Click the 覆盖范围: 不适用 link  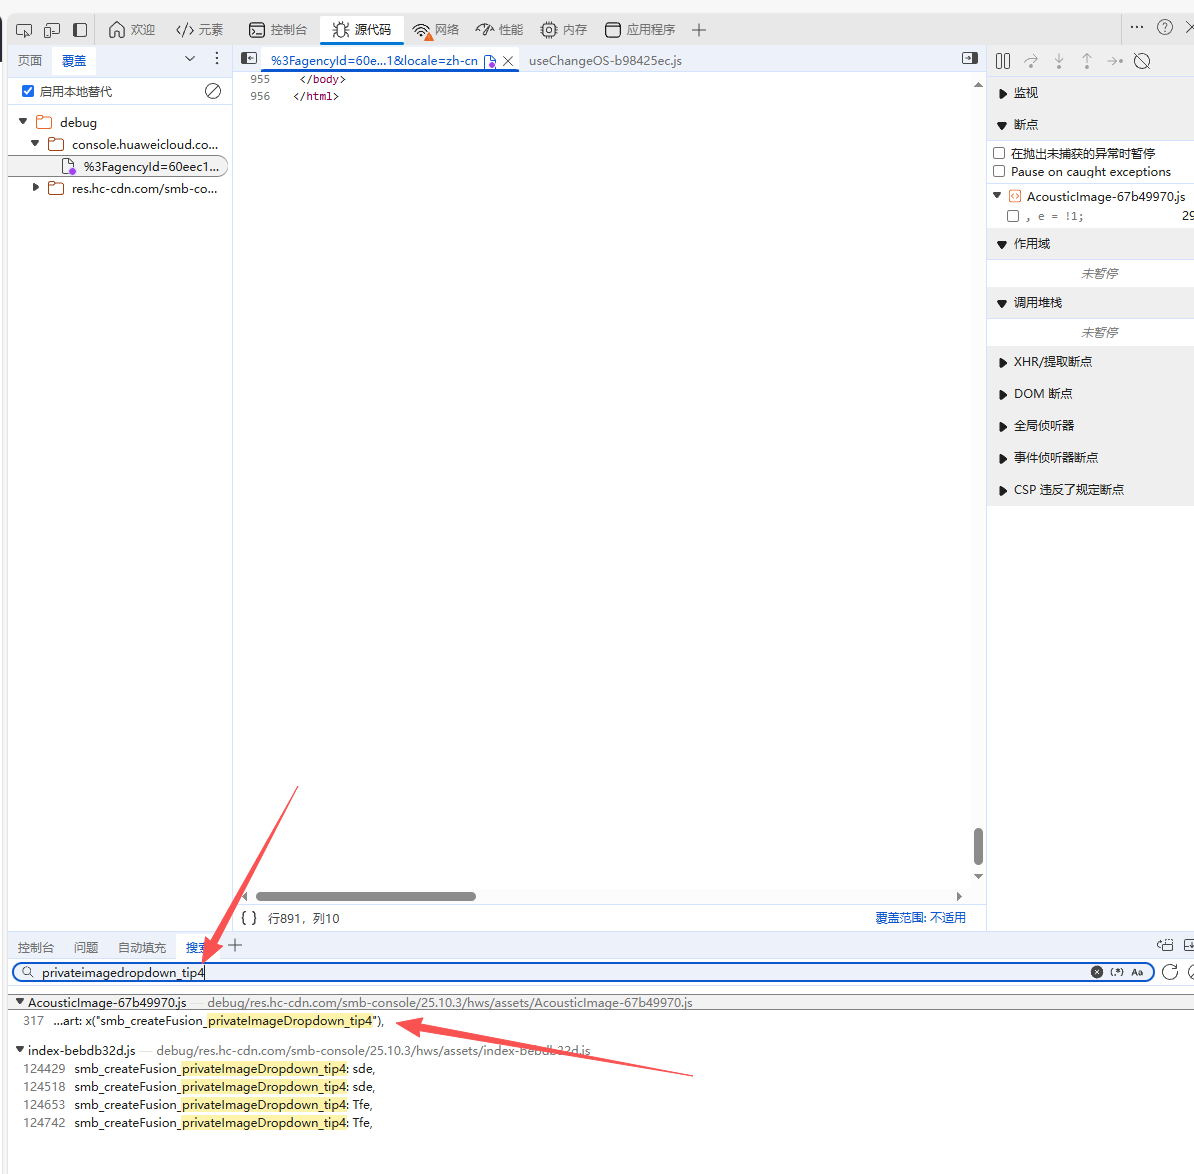click(920, 918)
